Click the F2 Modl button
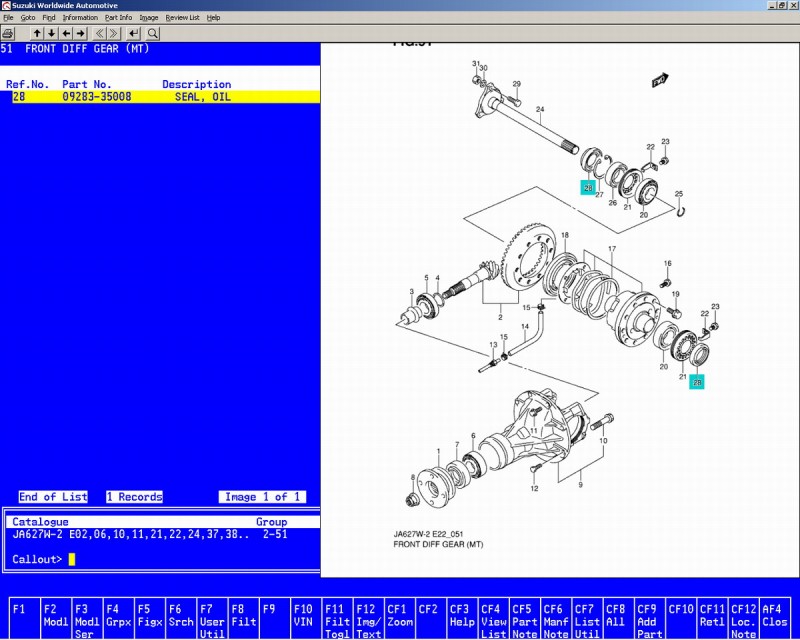The height and width of the screenshot is (640, 800). tap(56, 618)
